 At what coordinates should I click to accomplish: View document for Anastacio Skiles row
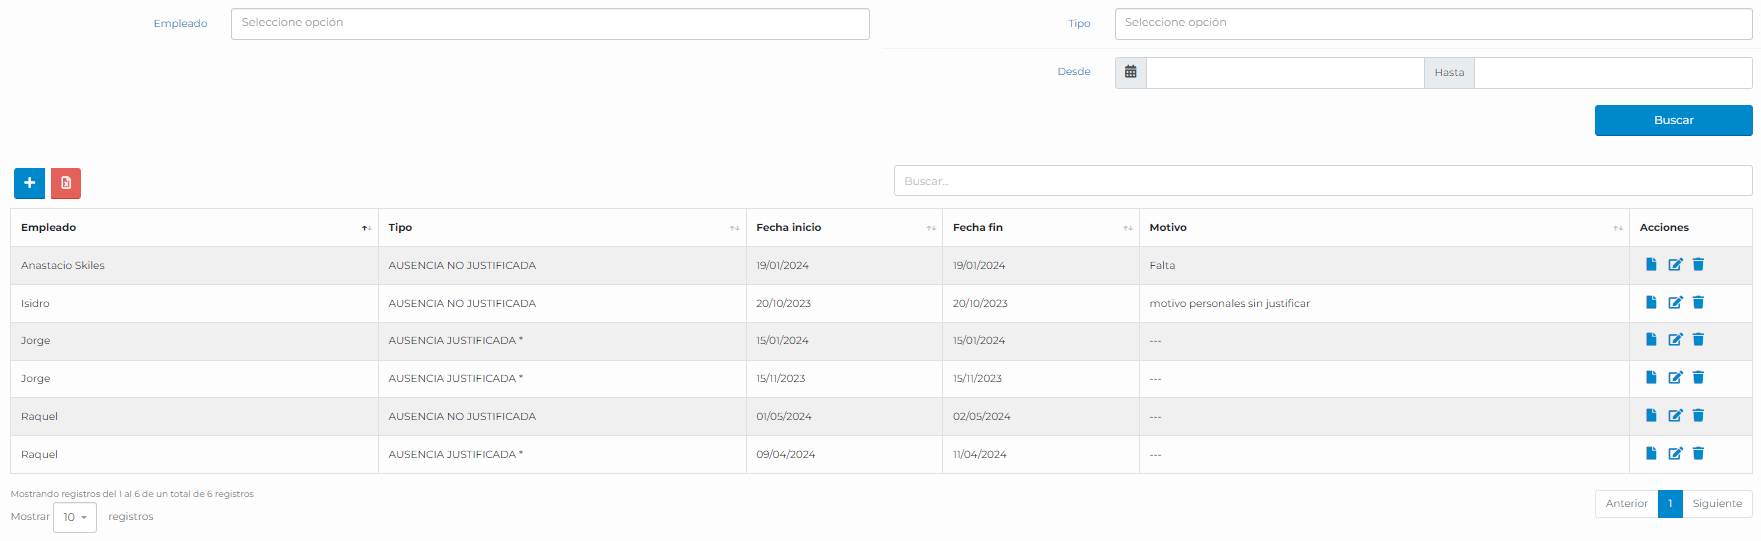[1651, 265]
